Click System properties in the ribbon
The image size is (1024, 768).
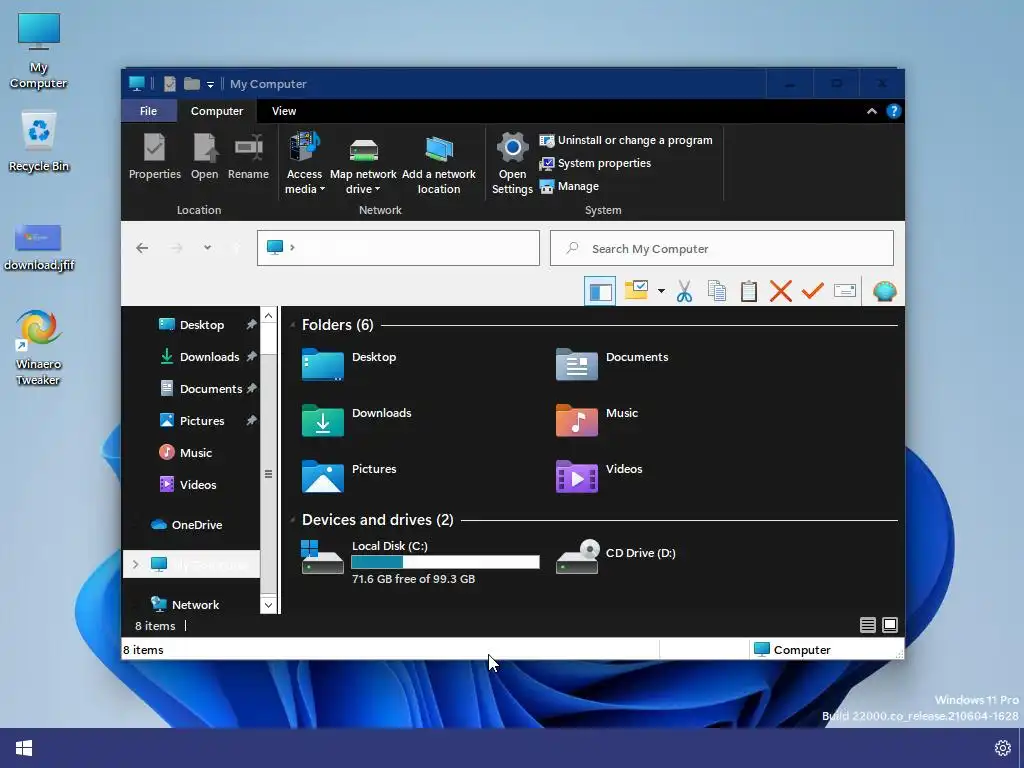tap(595, 163)
